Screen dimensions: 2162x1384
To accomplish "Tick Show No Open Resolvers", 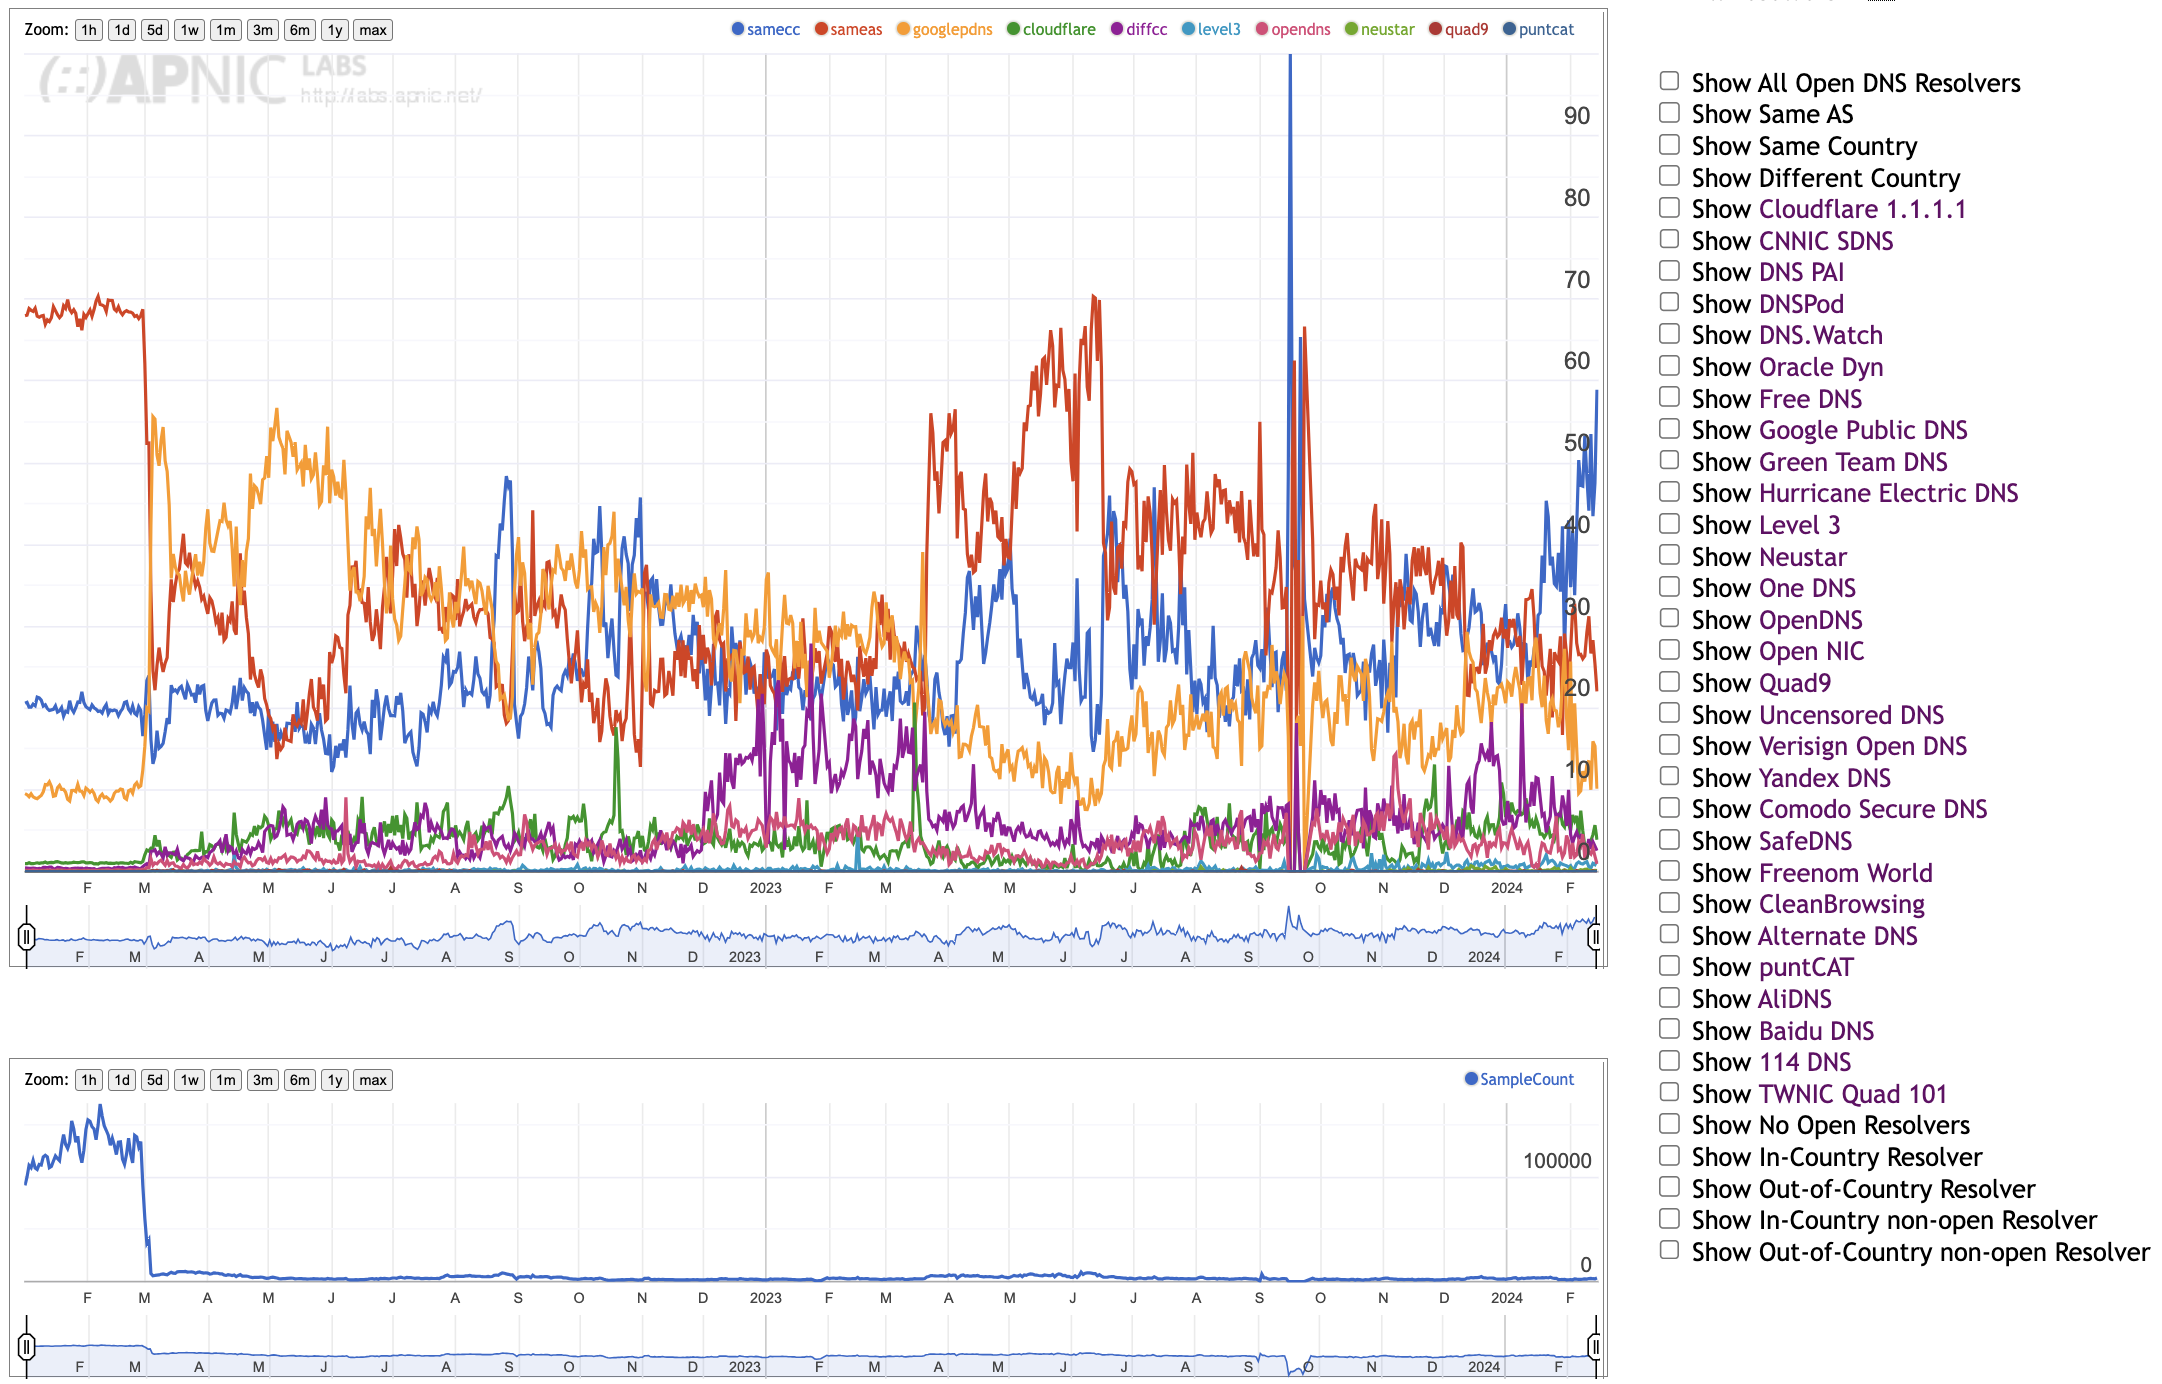I will [x=1669, y=1123].
